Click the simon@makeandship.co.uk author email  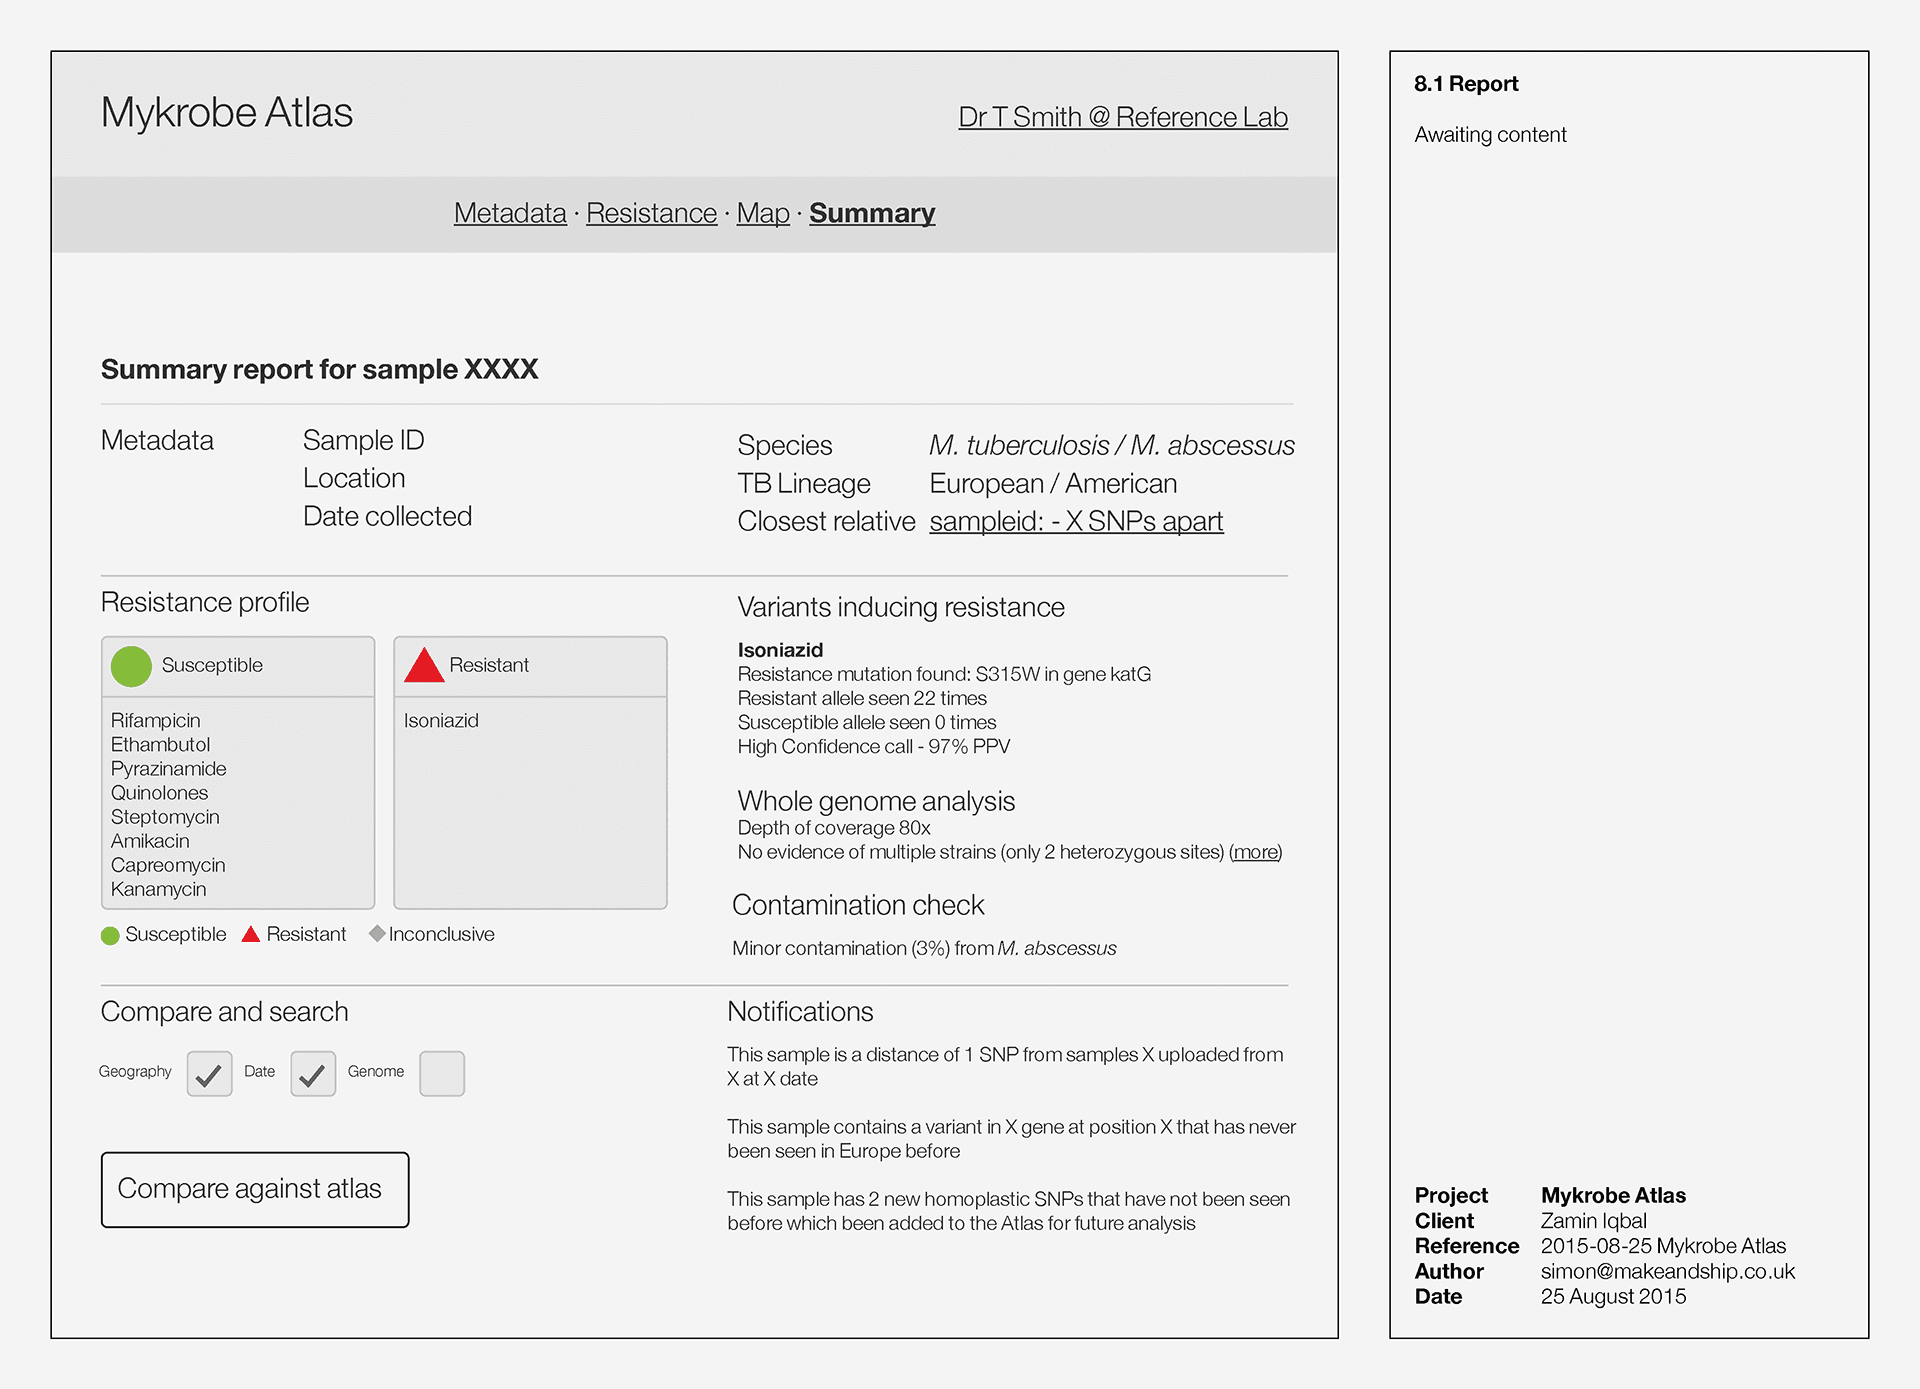point(1668,1271)
